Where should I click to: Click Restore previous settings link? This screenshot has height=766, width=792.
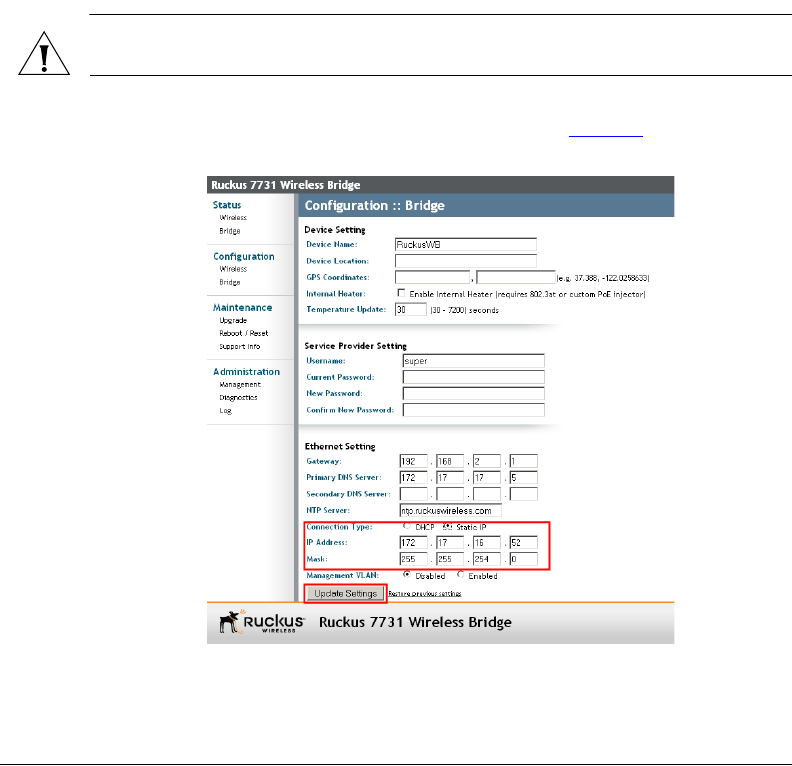pos(425,594)
